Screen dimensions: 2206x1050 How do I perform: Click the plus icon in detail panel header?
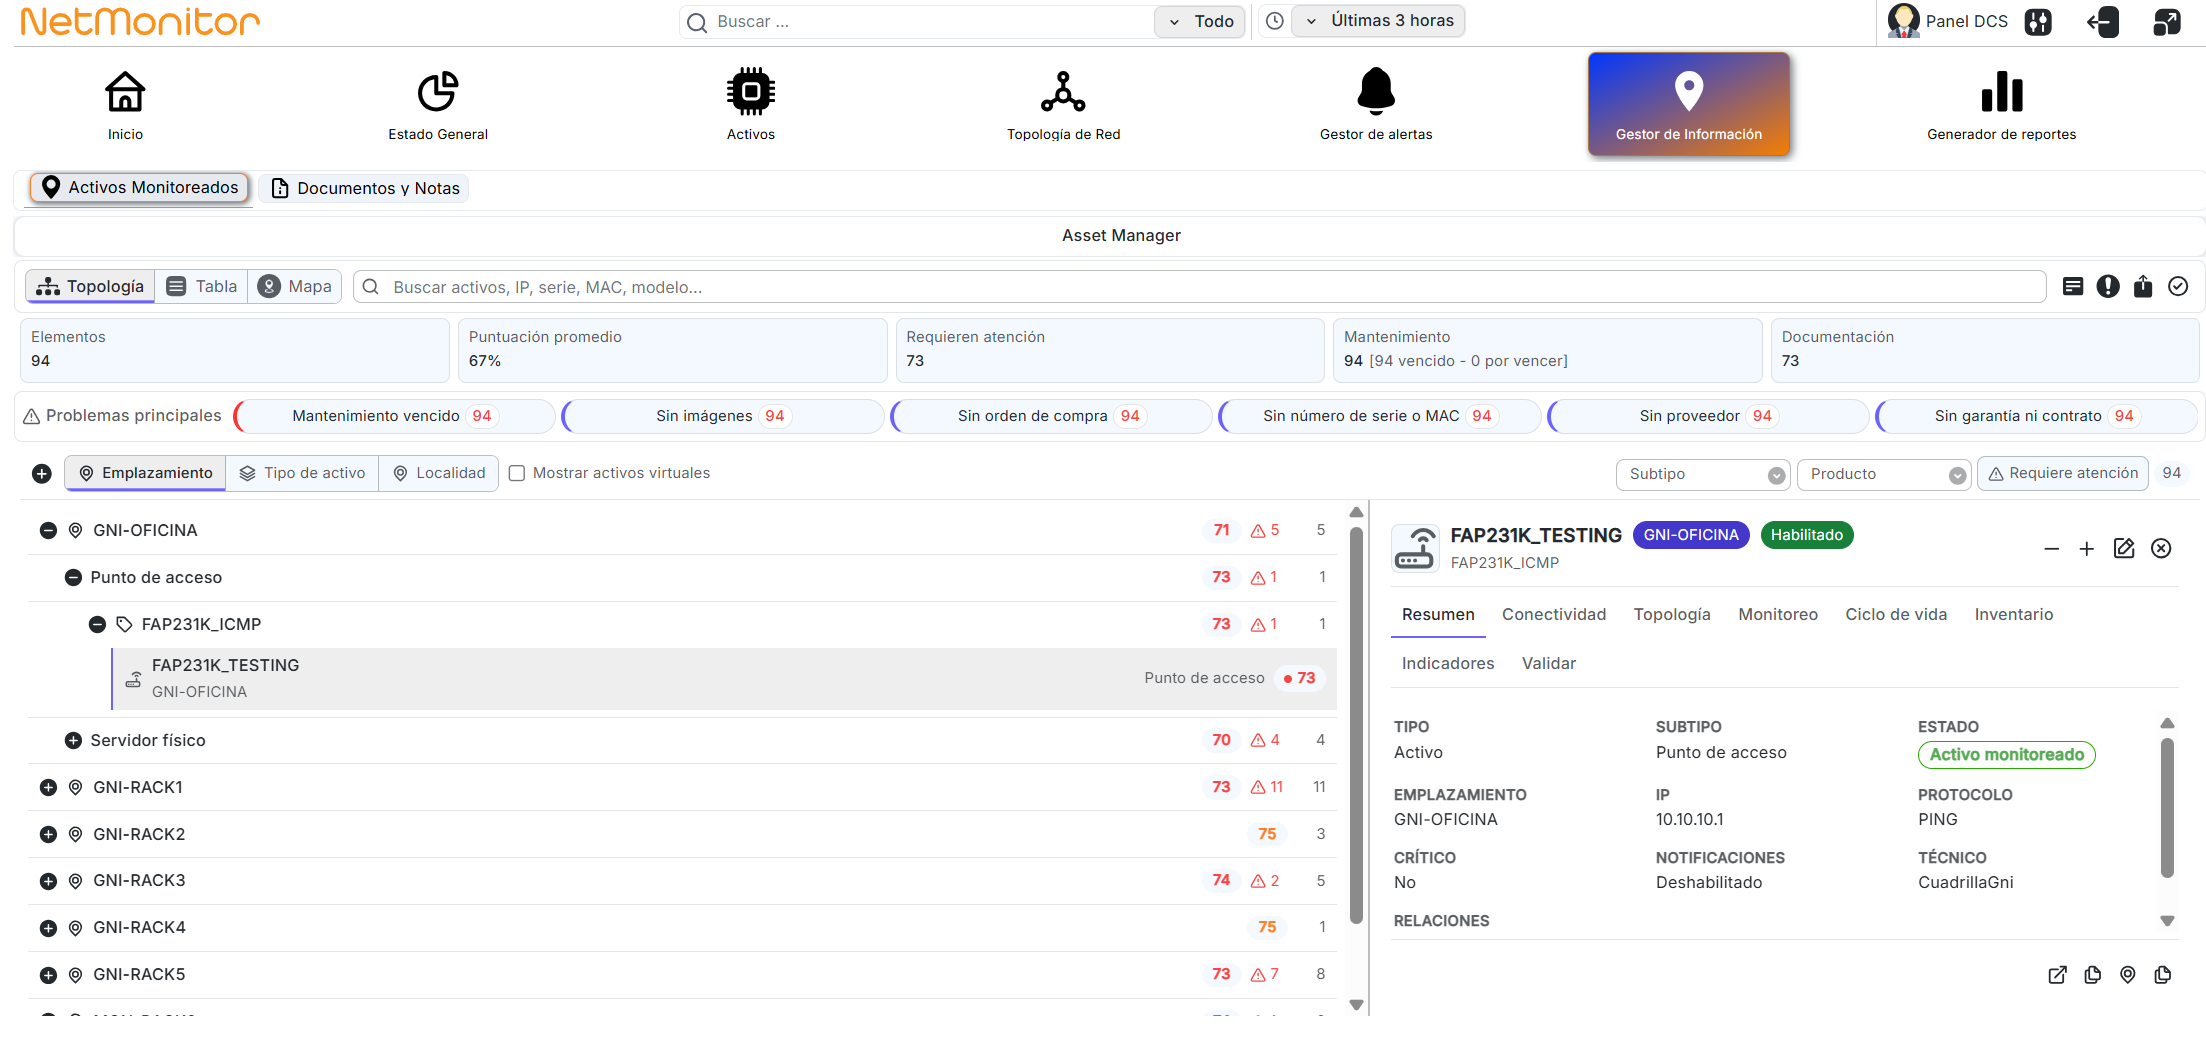coord(2087,549)
